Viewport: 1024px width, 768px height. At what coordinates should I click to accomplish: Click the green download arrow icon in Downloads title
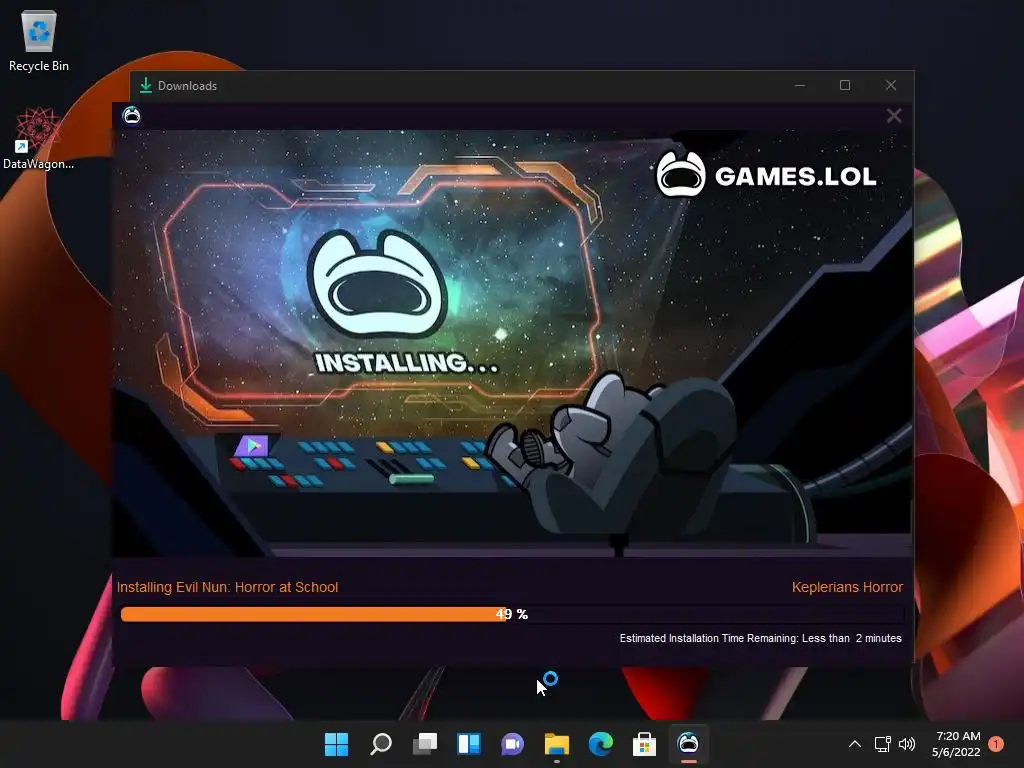pyautogui.click(x=146, y=86)
